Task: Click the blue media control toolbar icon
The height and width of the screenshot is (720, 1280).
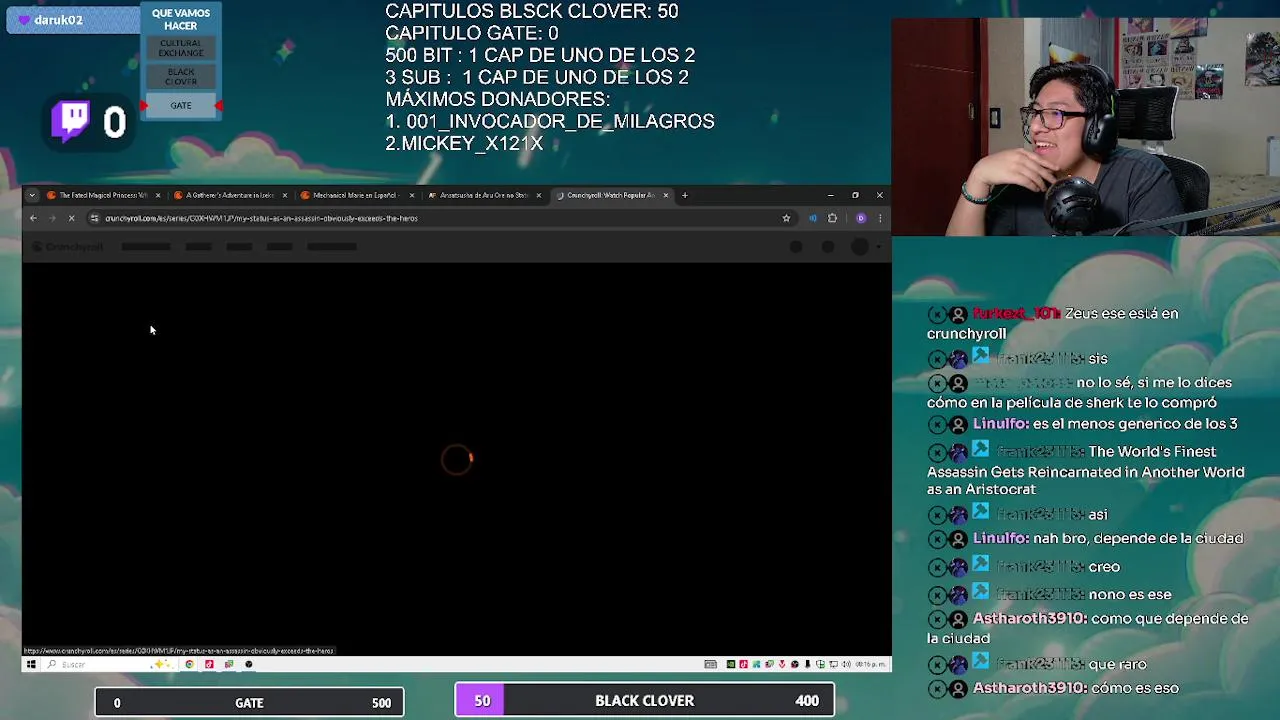Action: (812, 218)
